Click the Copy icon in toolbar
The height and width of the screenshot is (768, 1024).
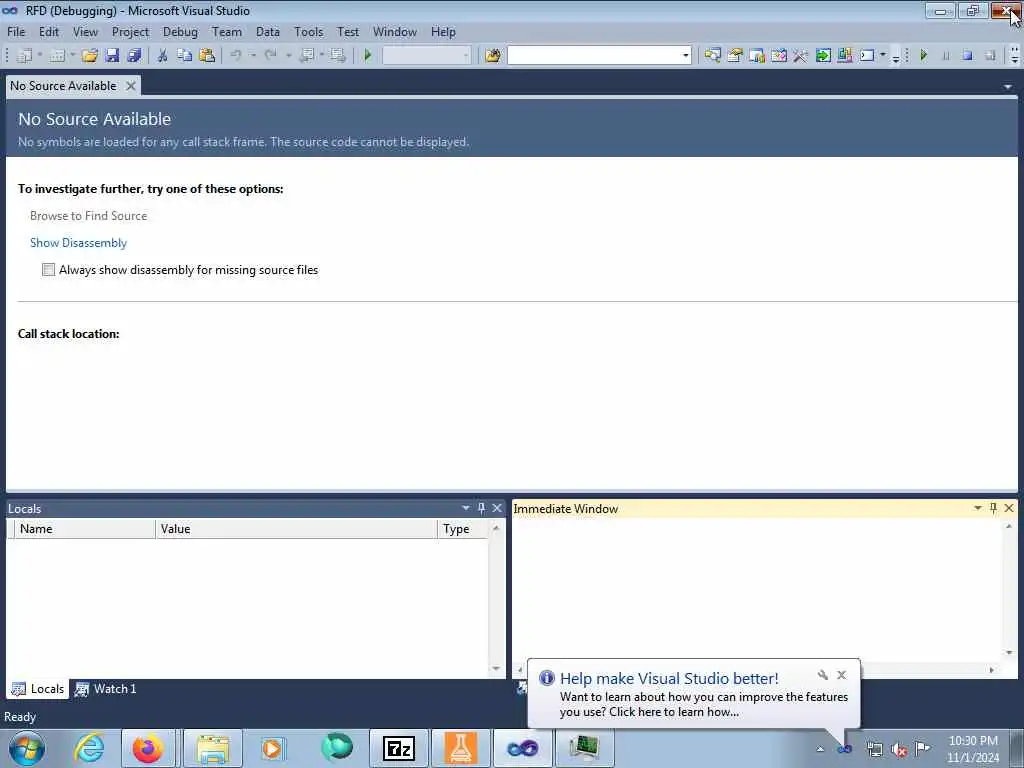coord(185,56)
